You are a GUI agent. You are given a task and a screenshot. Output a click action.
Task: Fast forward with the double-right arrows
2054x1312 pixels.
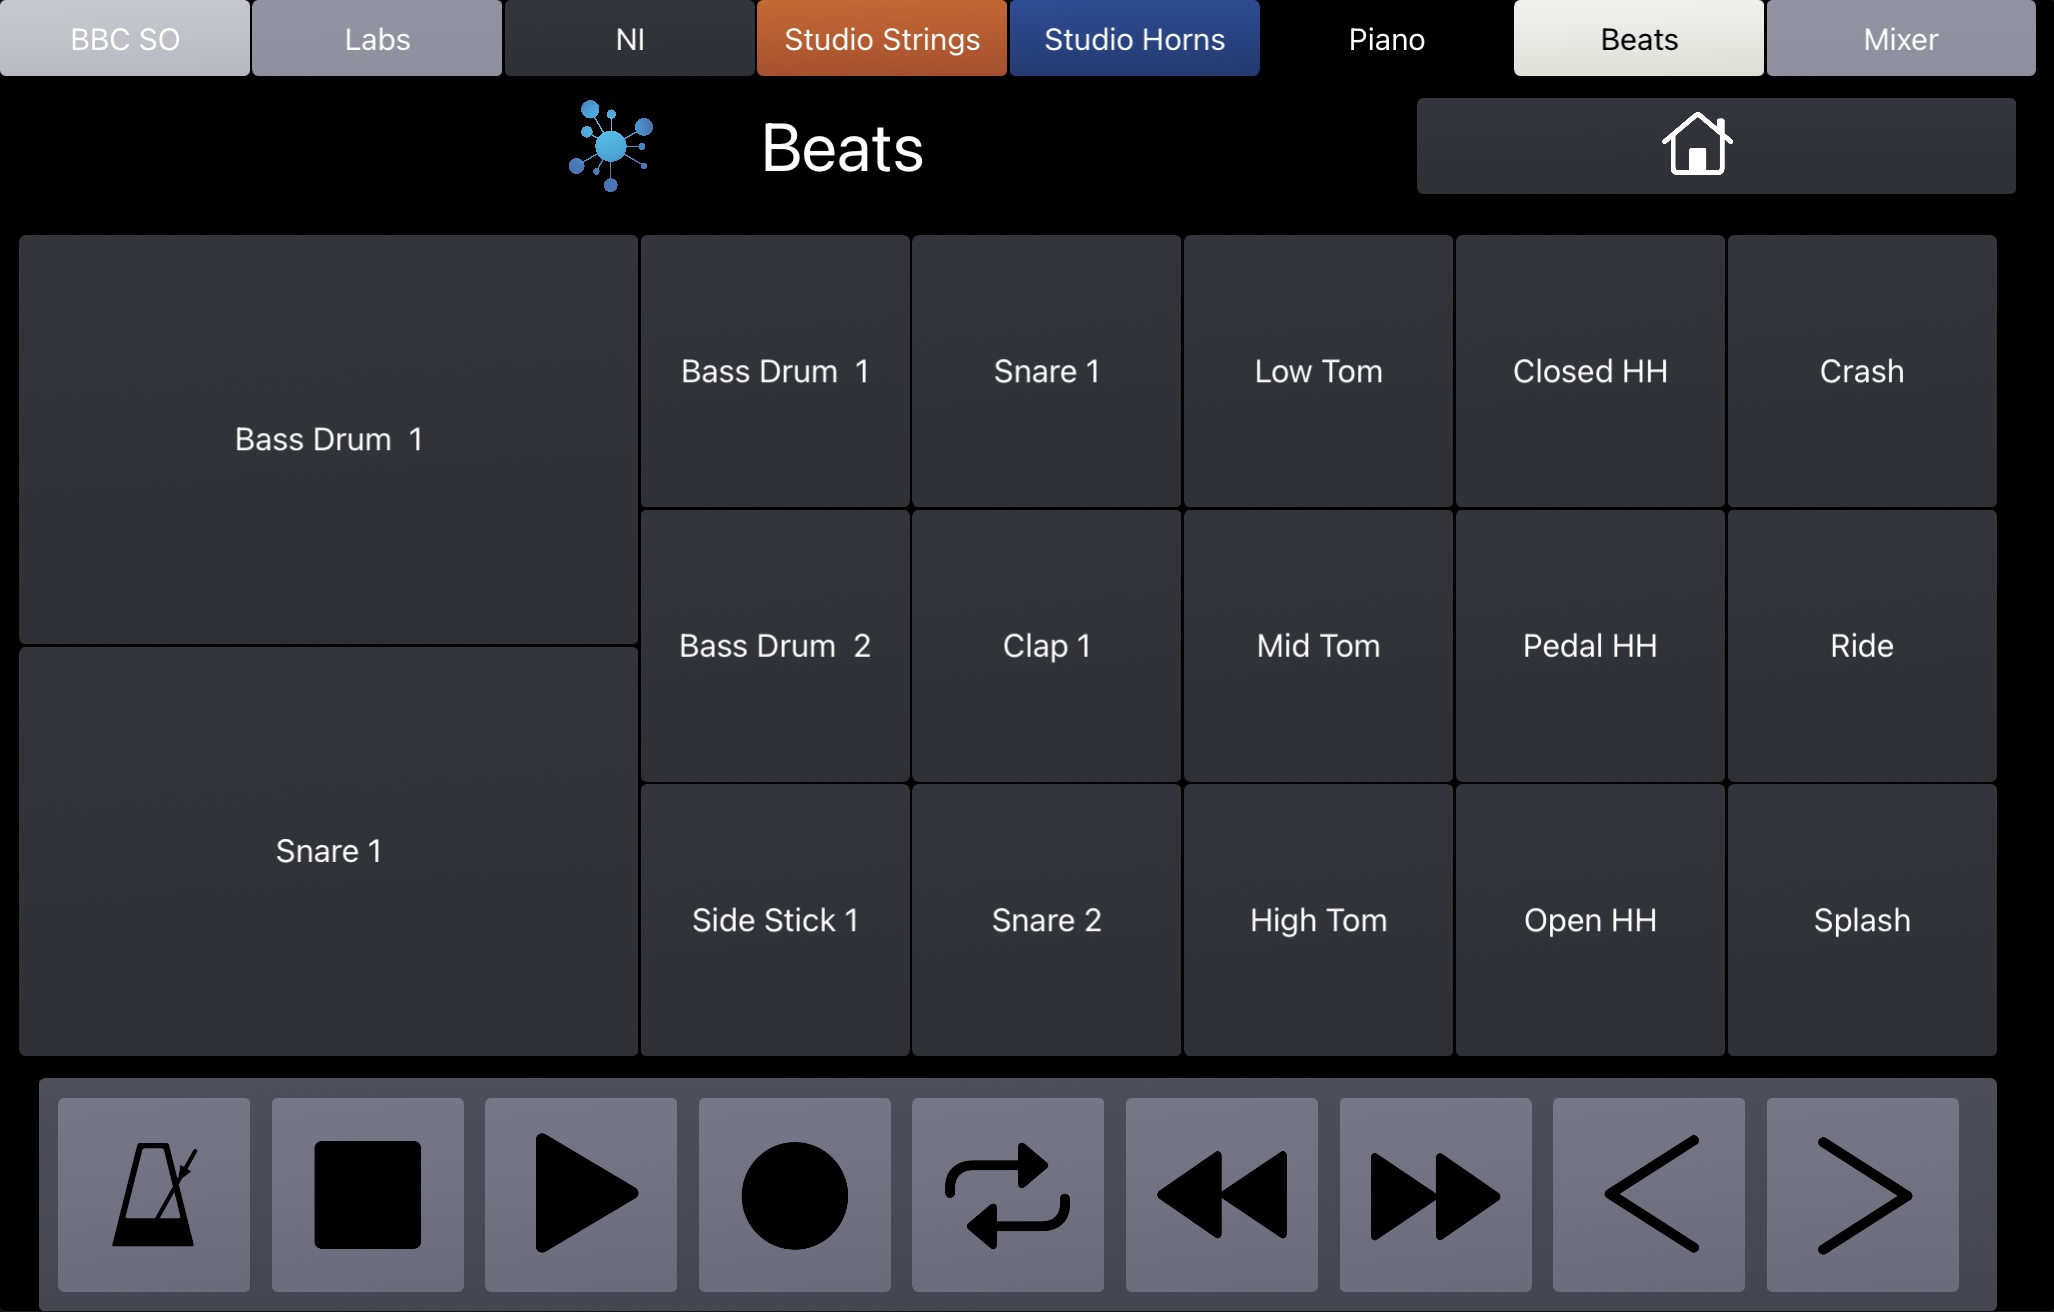point(1436,1195)
